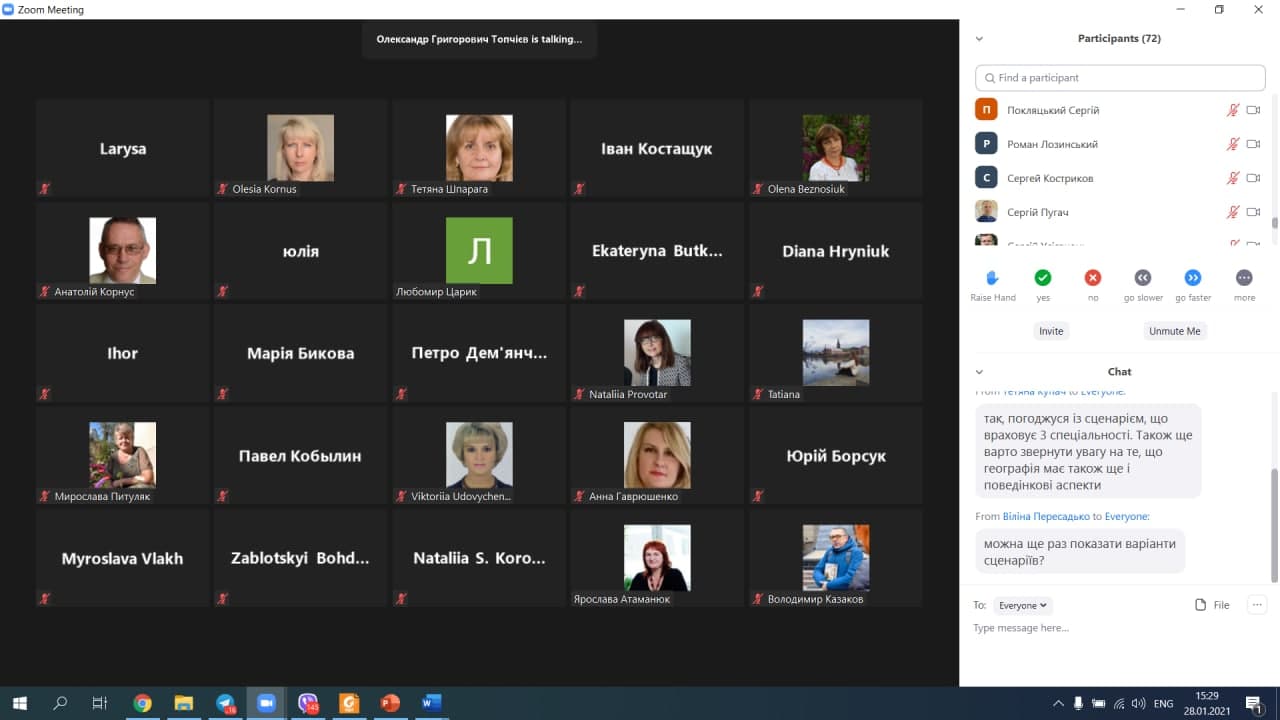This screenshot has height=720, width=1280.
Task: Click the Юрій Борсук participant tile
Action: 835,455
